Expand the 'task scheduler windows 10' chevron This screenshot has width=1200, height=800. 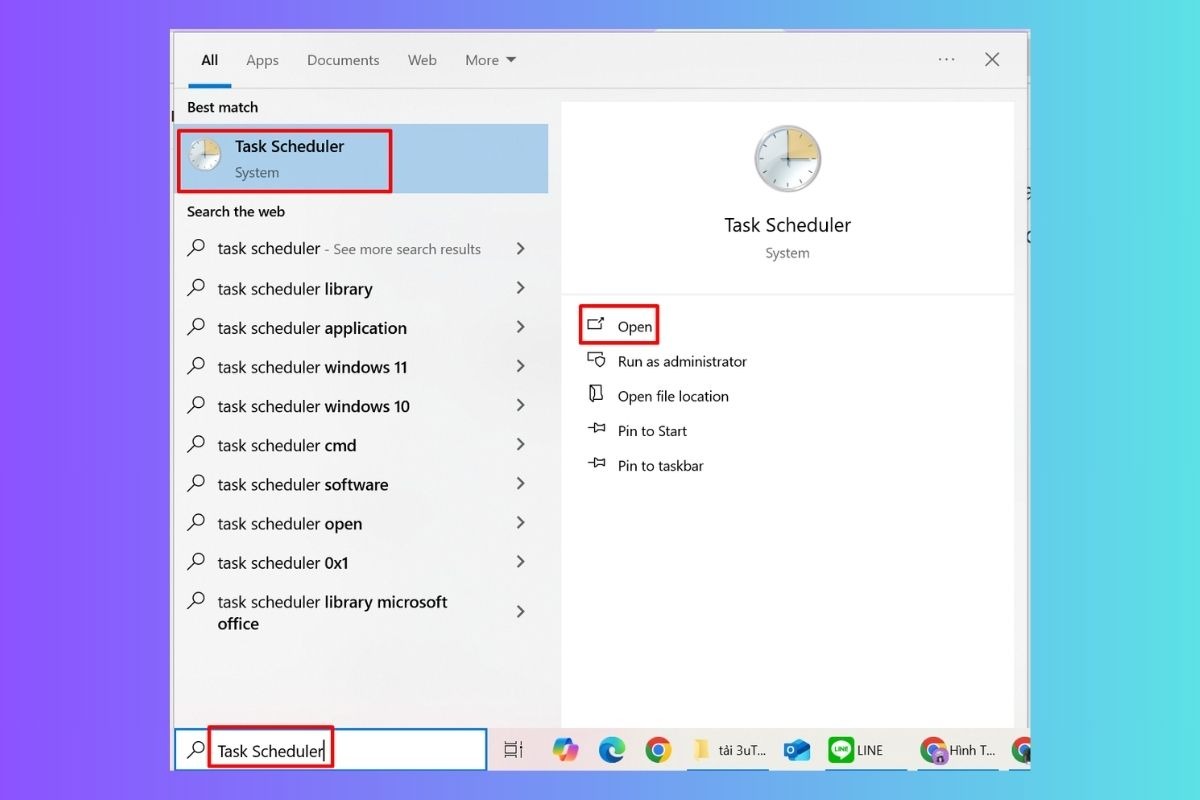[520, 405]
